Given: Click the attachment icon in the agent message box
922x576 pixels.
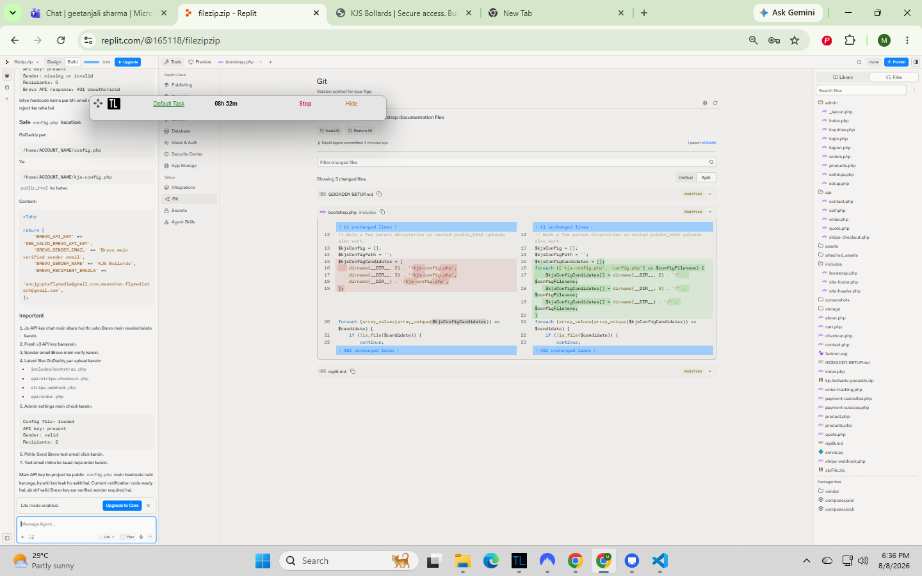Looking at the screenshot, I should click(32, 537).
